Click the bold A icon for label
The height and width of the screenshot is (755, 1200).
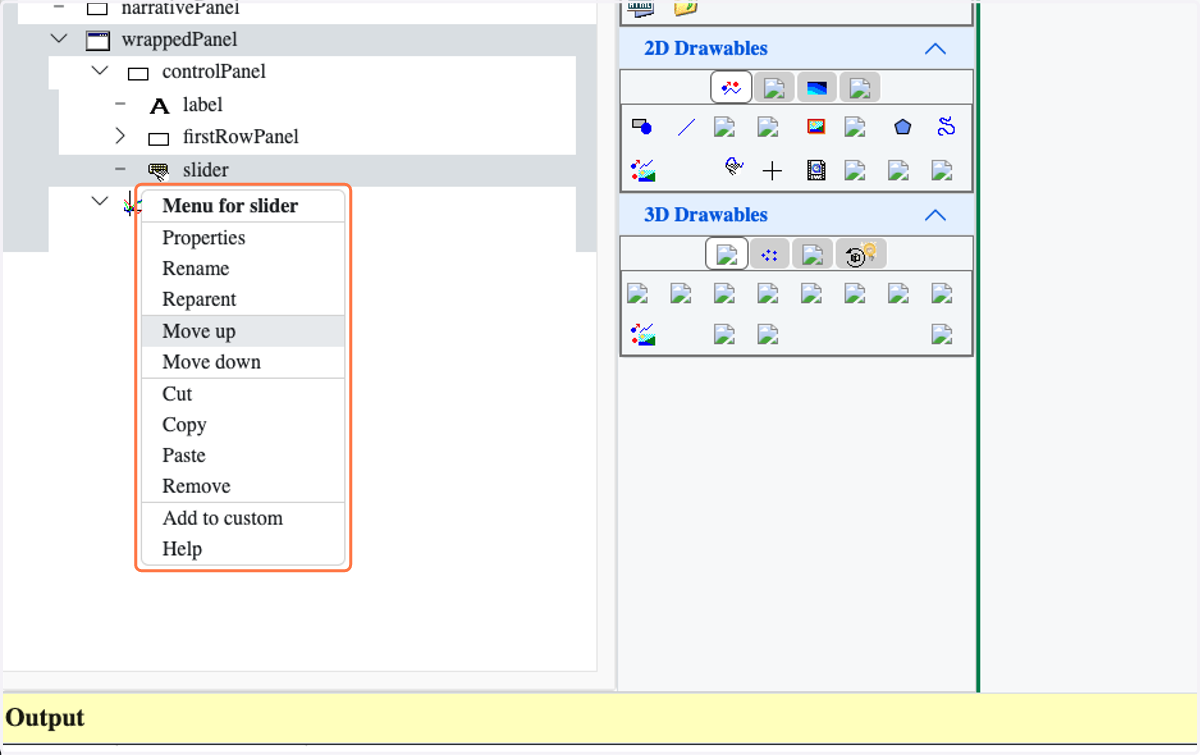click(x=159, y=106)
